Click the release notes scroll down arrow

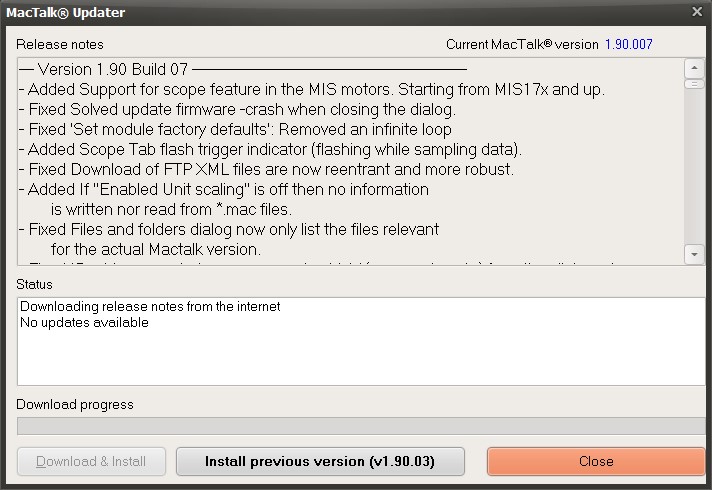tap(694, 254)
